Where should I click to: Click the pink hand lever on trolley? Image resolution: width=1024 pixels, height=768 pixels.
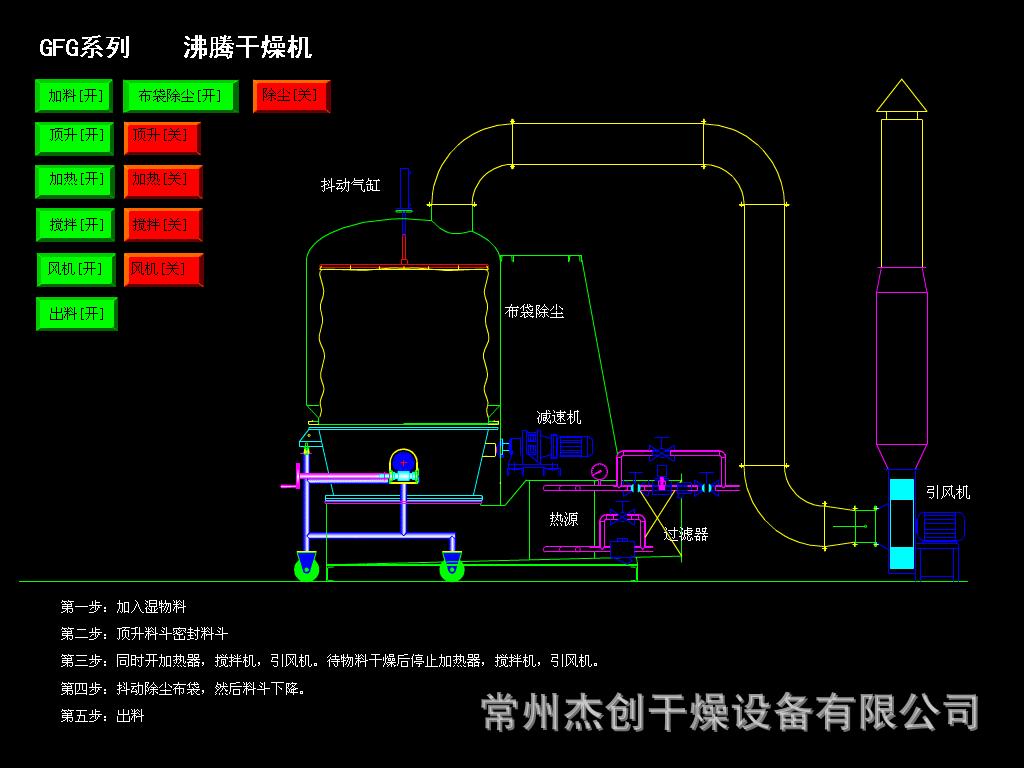(x=295, y=477)
